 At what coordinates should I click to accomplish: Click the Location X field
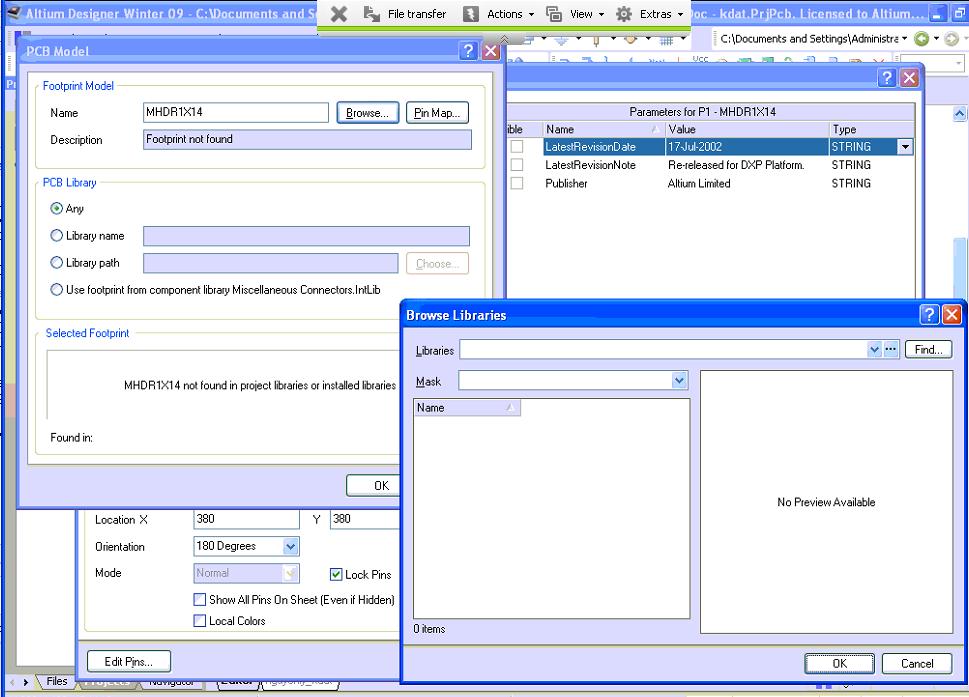[x=246, y=519]
